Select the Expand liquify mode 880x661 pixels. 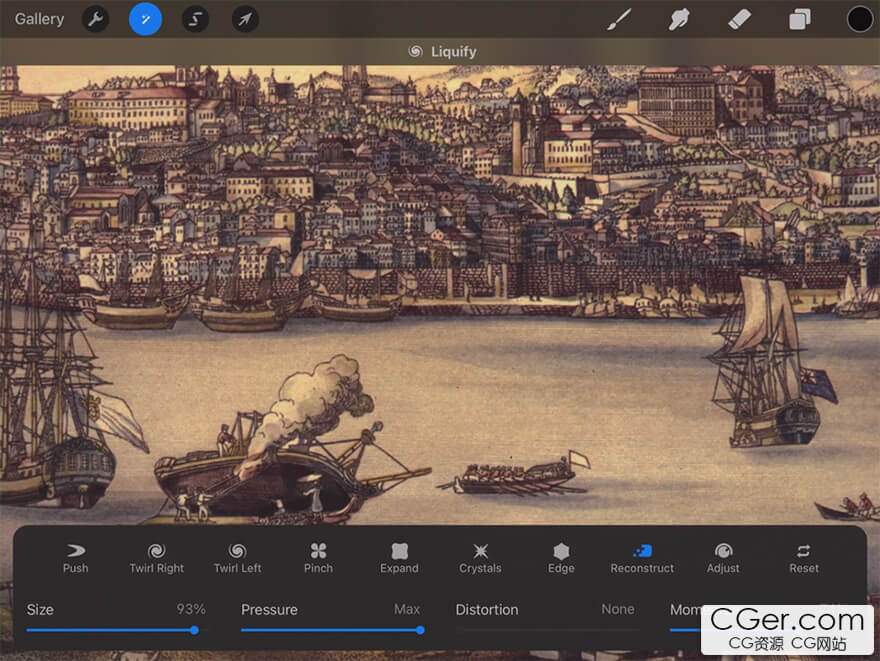click(x=399, y=558)
